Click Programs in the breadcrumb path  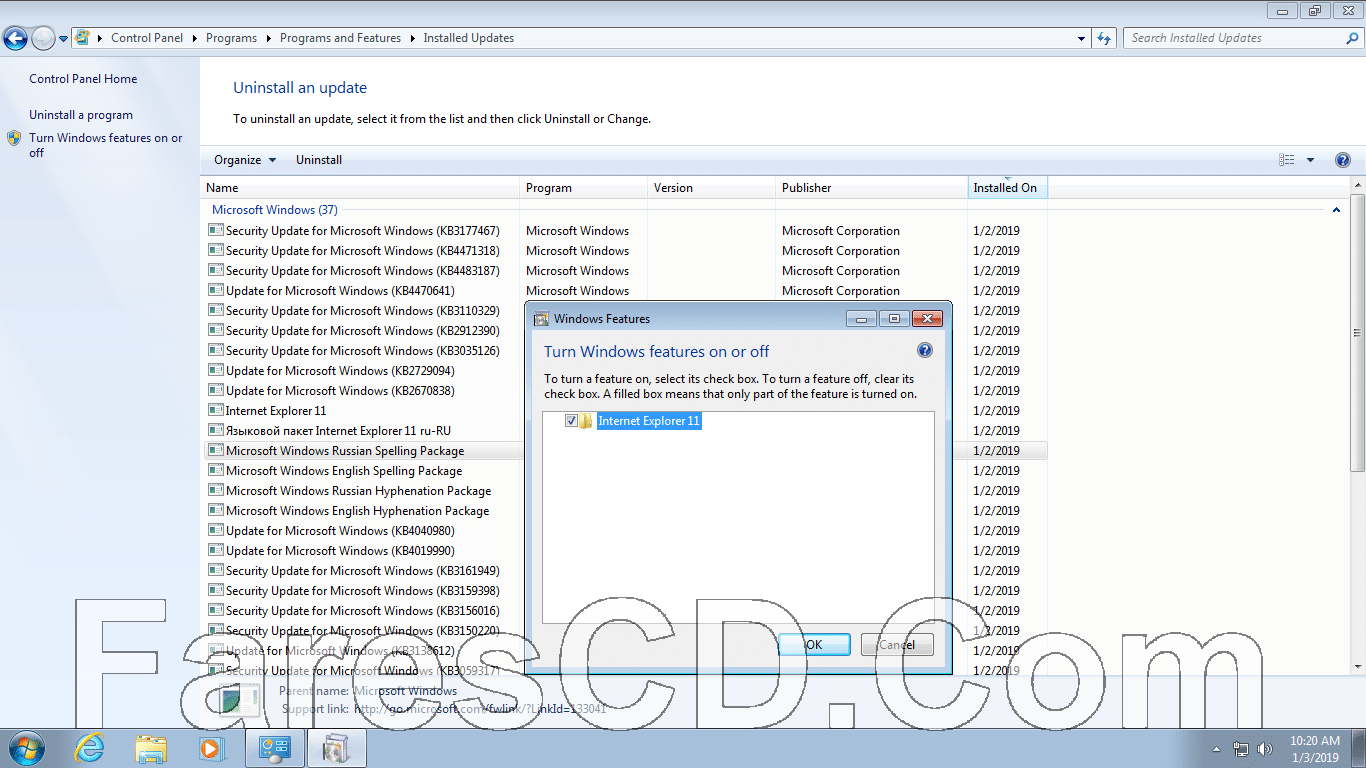pos(231,38)
